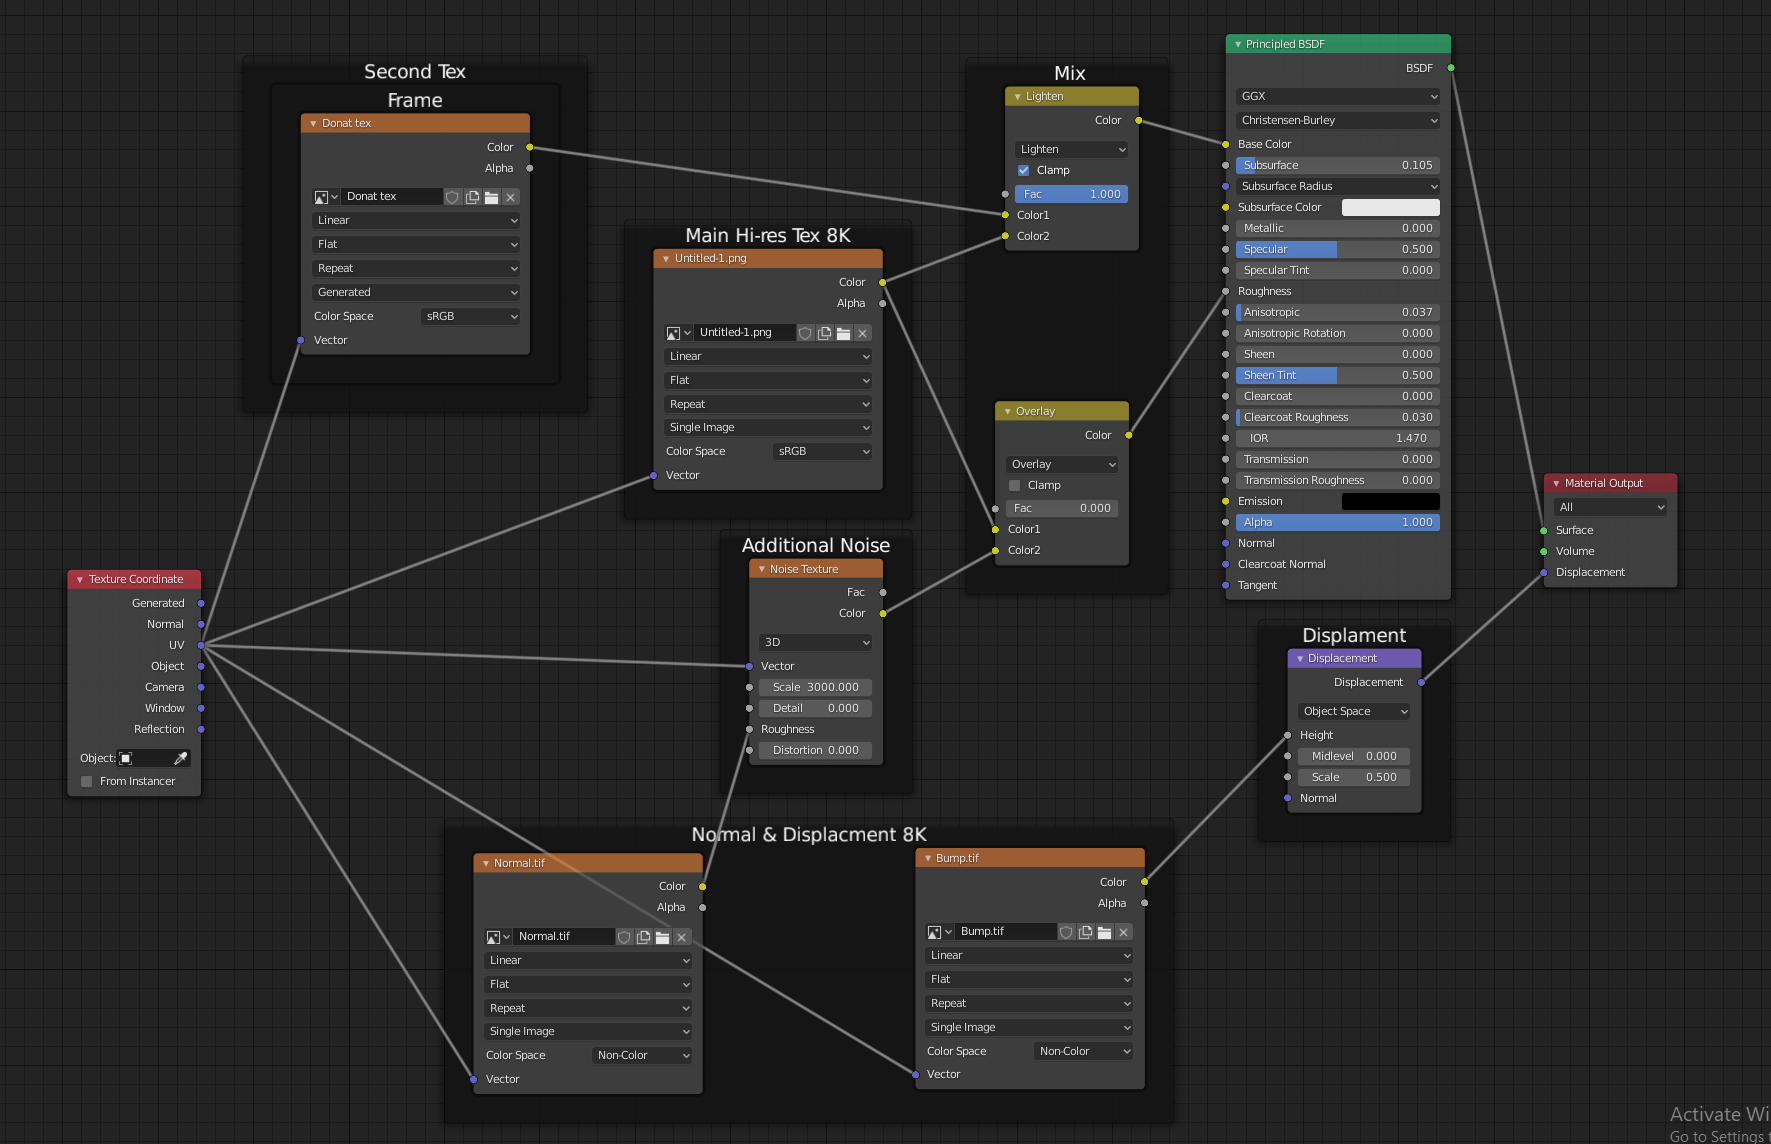Screen dimensions: 1771x1144
Task: Open the file browser for Normal.tif
Action: pos(662,937)
